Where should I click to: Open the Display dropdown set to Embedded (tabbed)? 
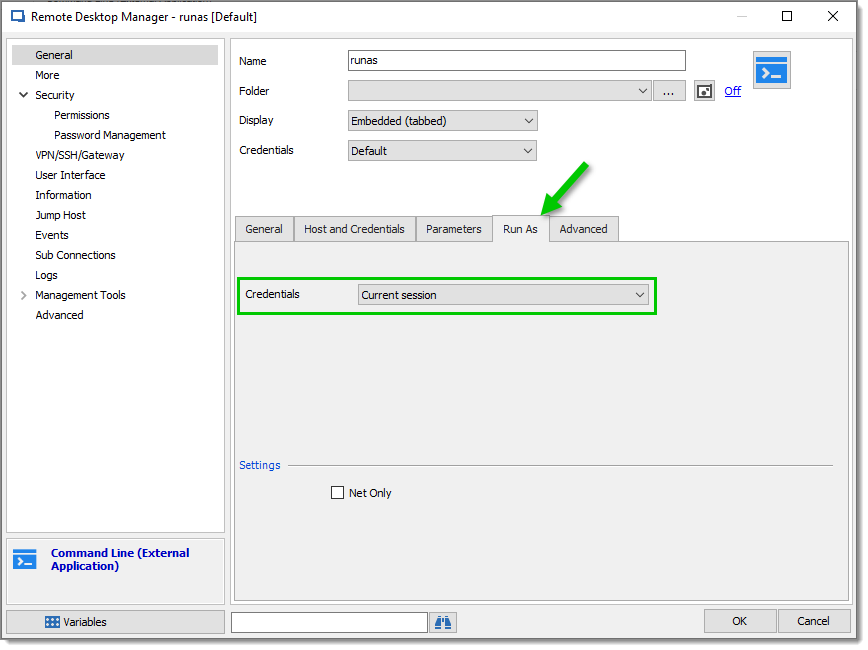click(442, 121)
